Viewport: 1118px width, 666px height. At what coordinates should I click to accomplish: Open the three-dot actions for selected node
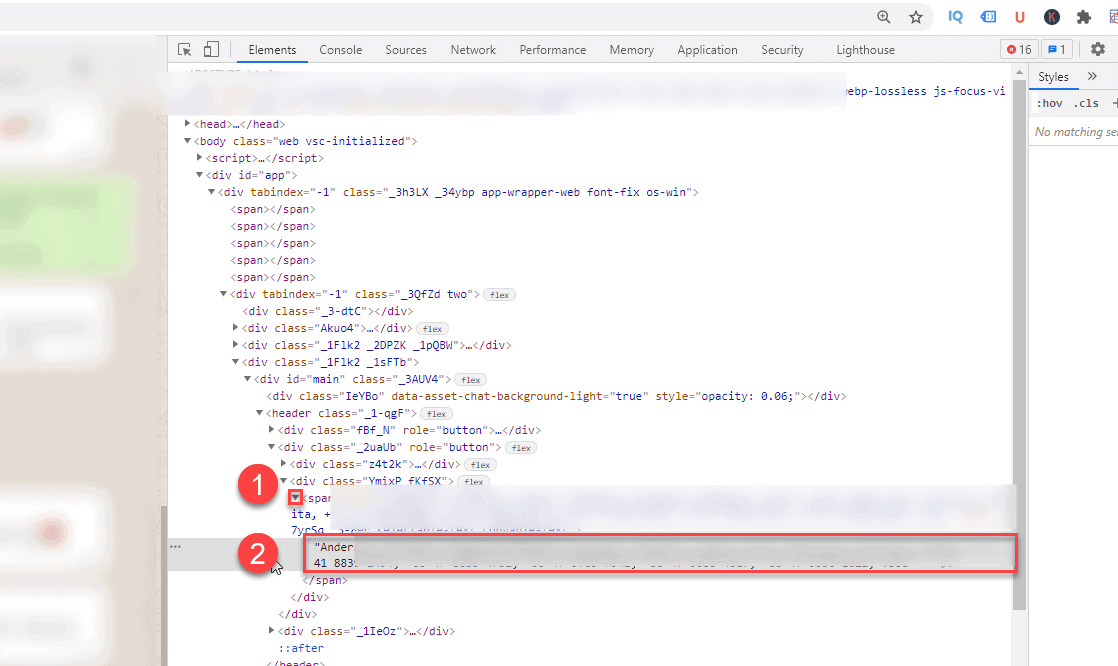tap(175, 547)
